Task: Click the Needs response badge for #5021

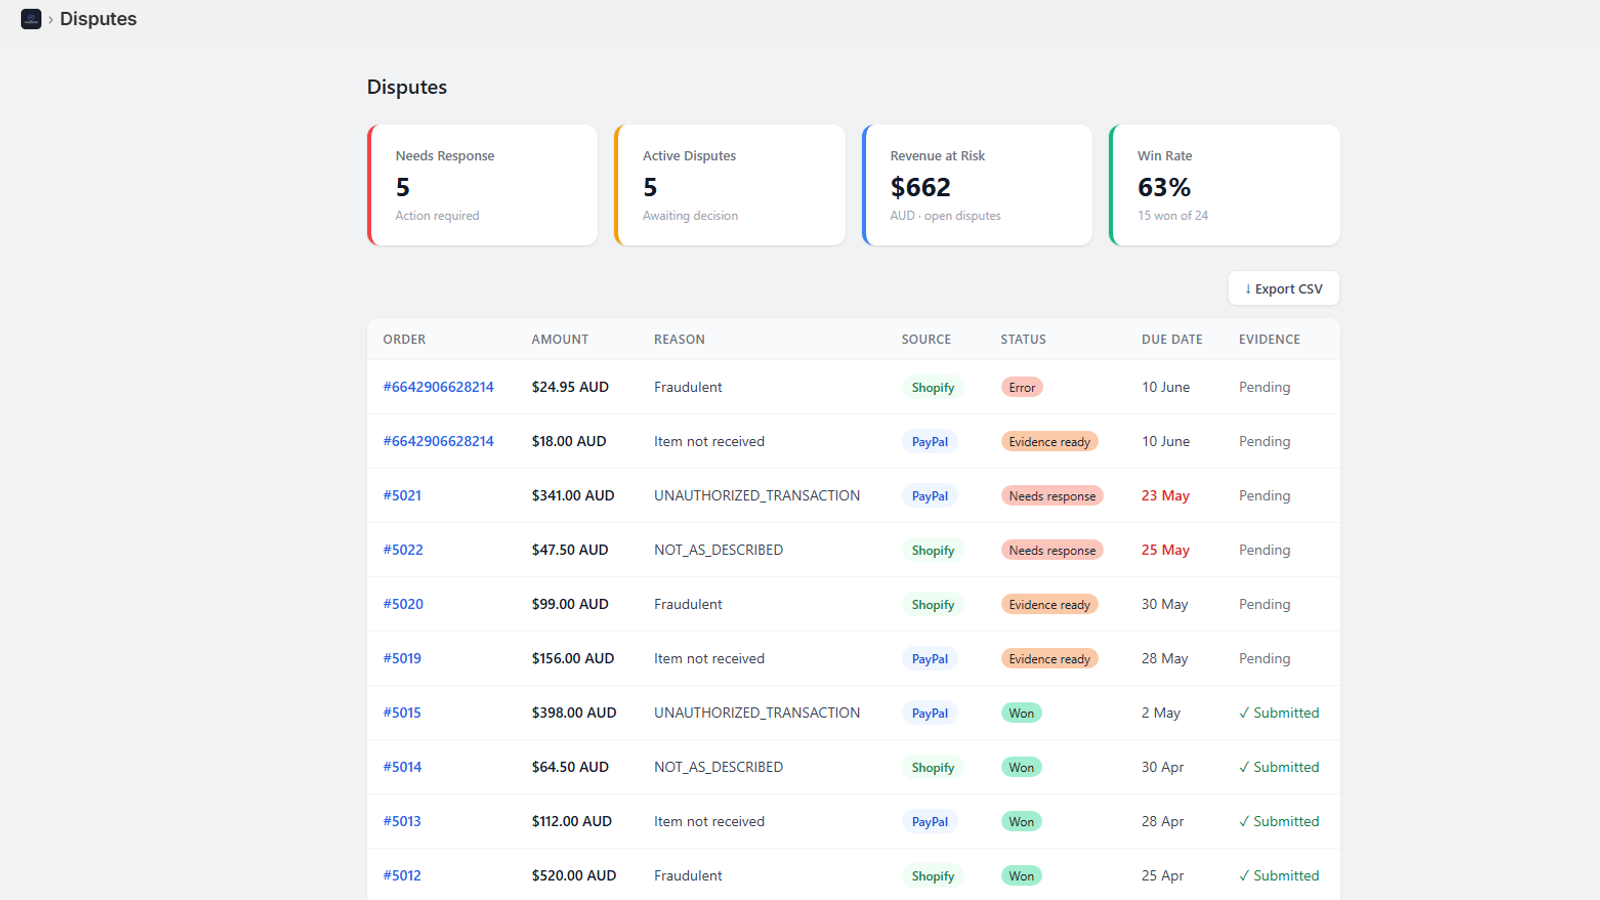Action: 1052,496
